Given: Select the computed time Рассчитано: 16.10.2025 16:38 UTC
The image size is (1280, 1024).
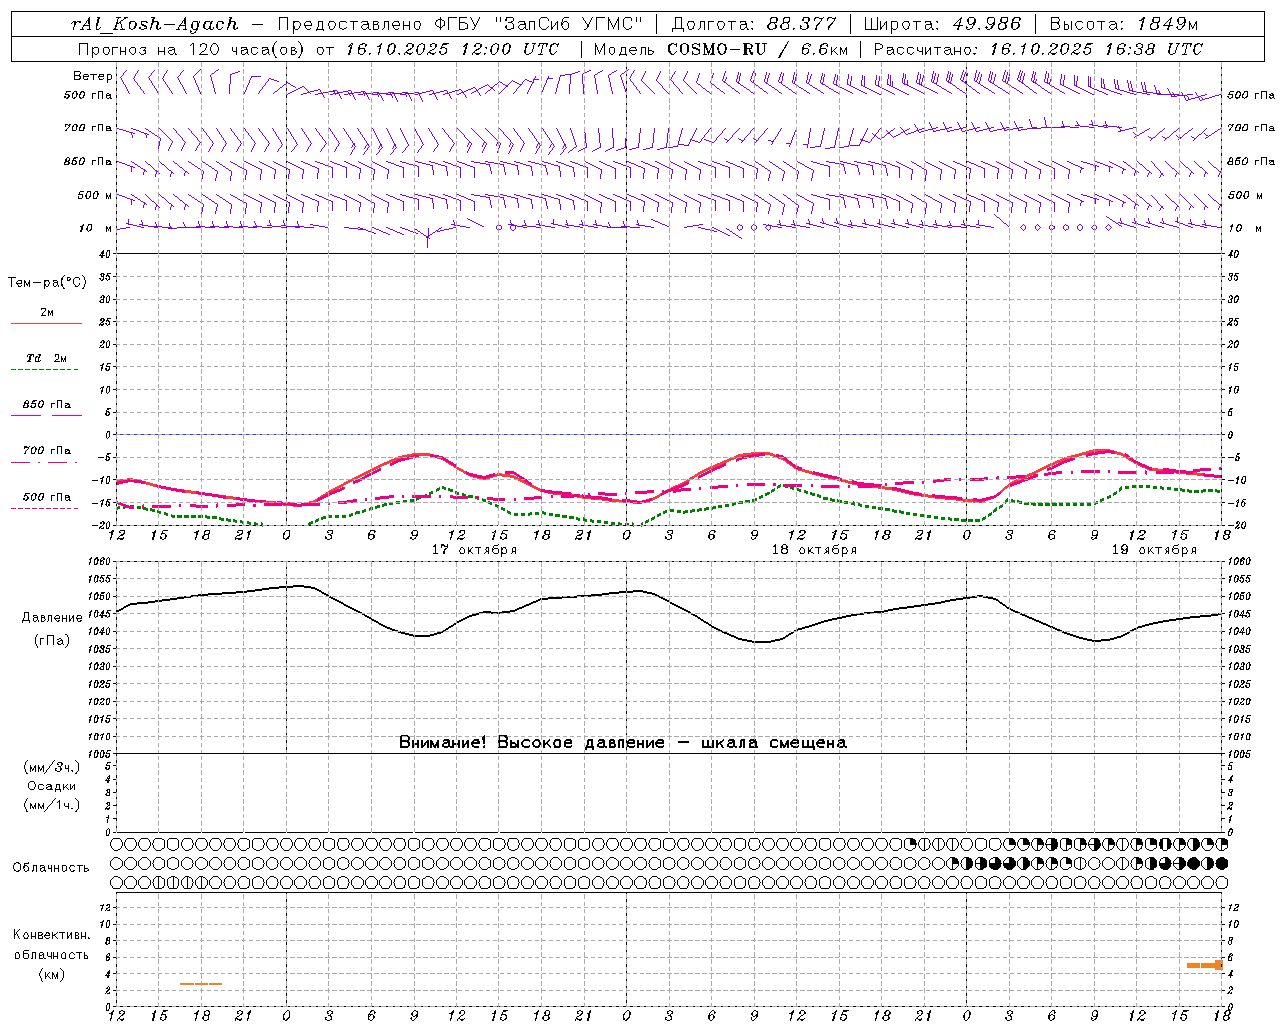Looking at the screenshot, I should click(1038, 49).
